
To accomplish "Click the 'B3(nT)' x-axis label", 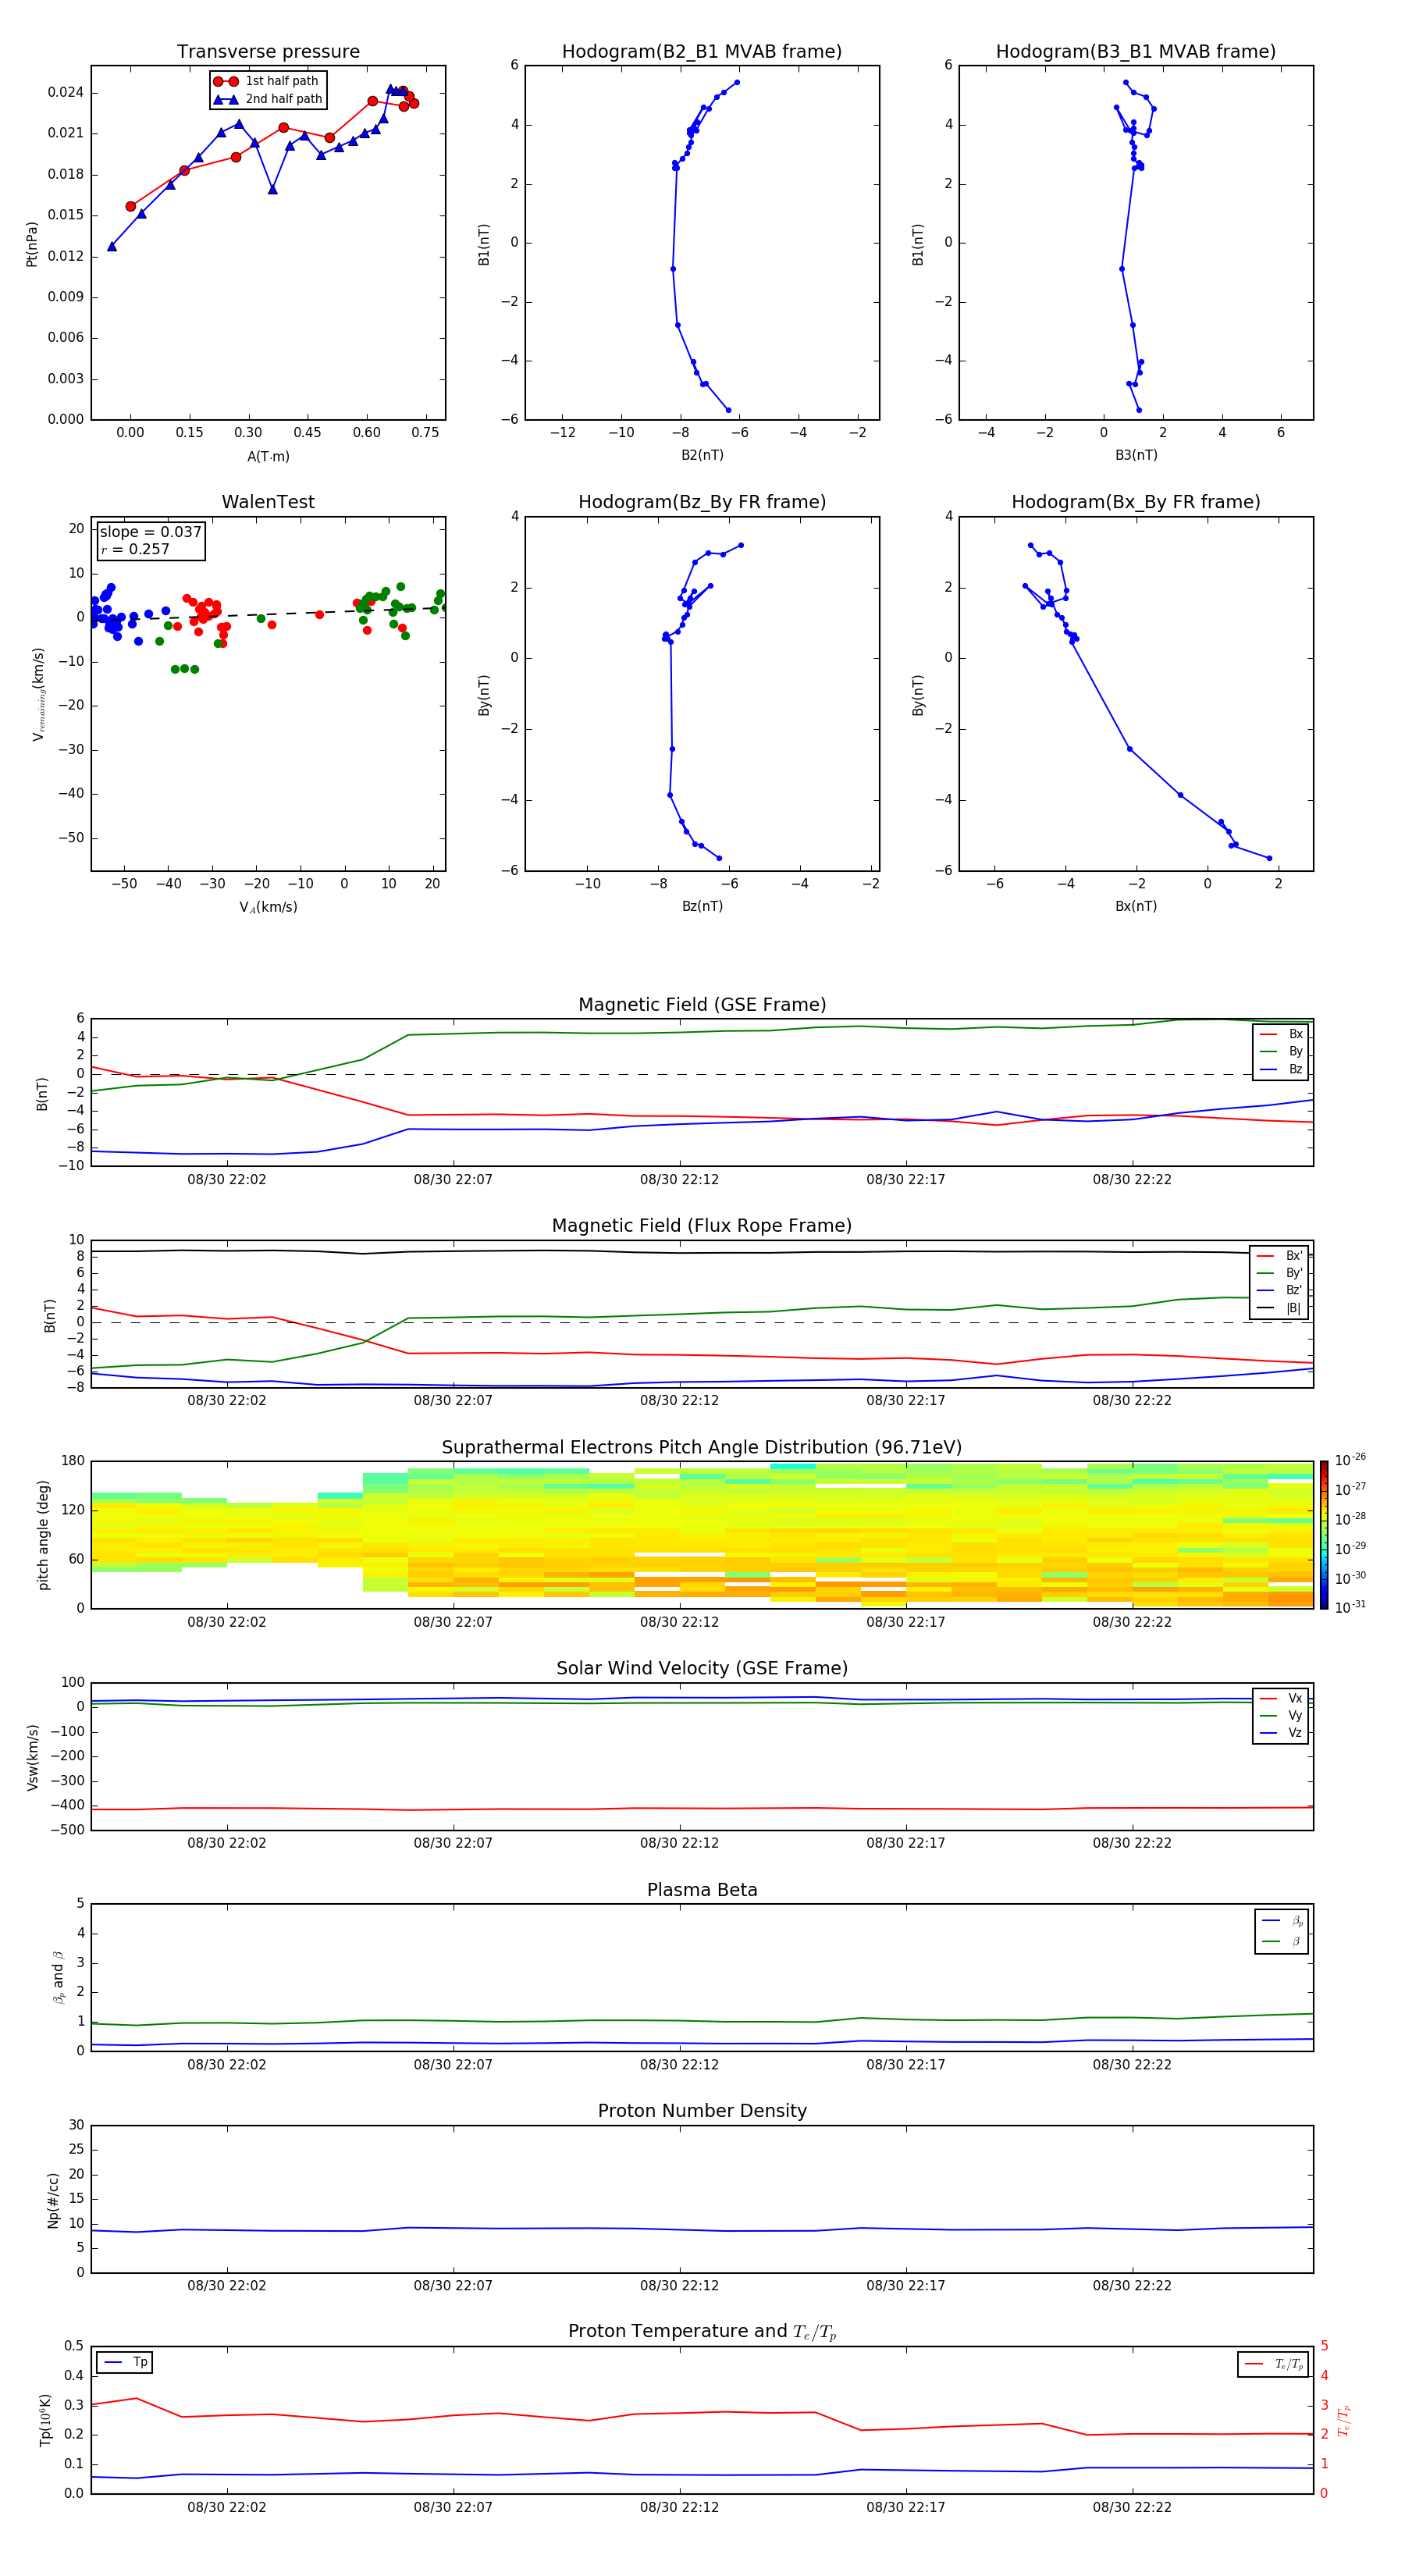I will click(1136, 455).
